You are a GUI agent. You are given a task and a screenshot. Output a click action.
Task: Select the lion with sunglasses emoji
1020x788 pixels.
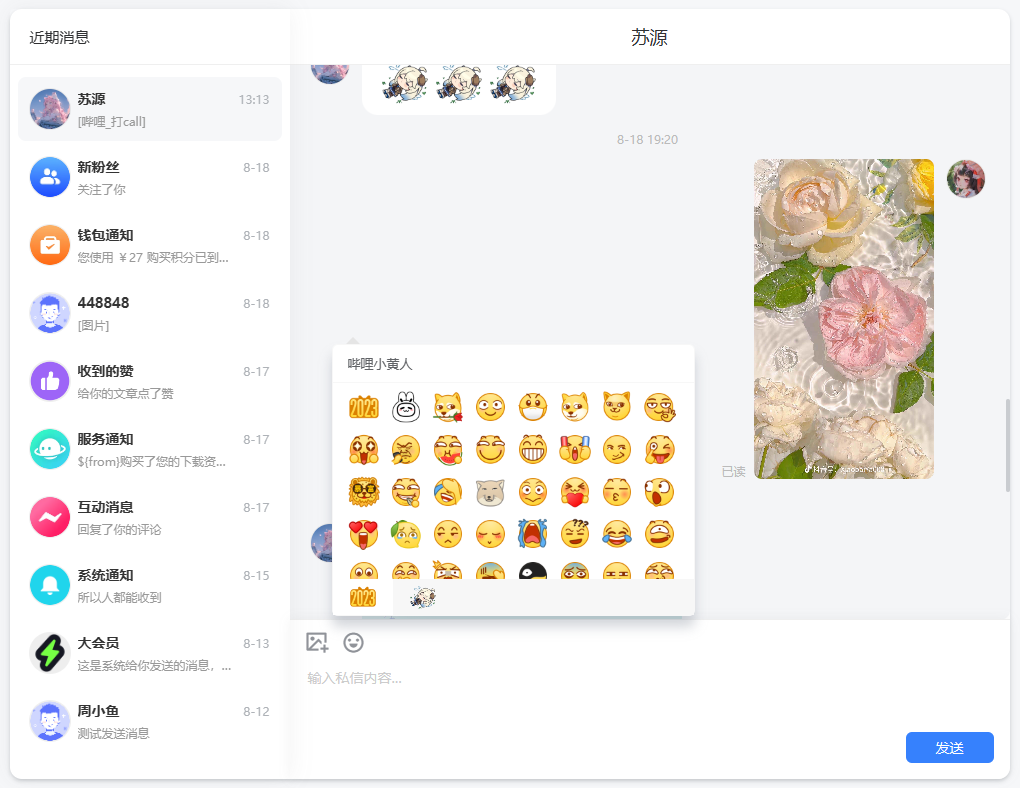(364, 492)
